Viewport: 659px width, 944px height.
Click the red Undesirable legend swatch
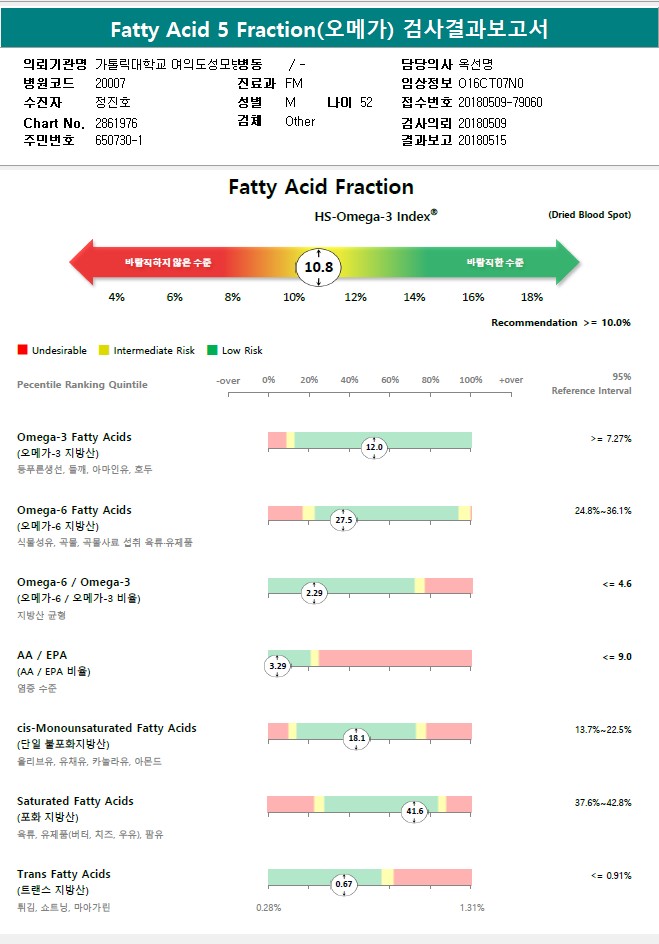pyautogui.click(x=22, y=350)
